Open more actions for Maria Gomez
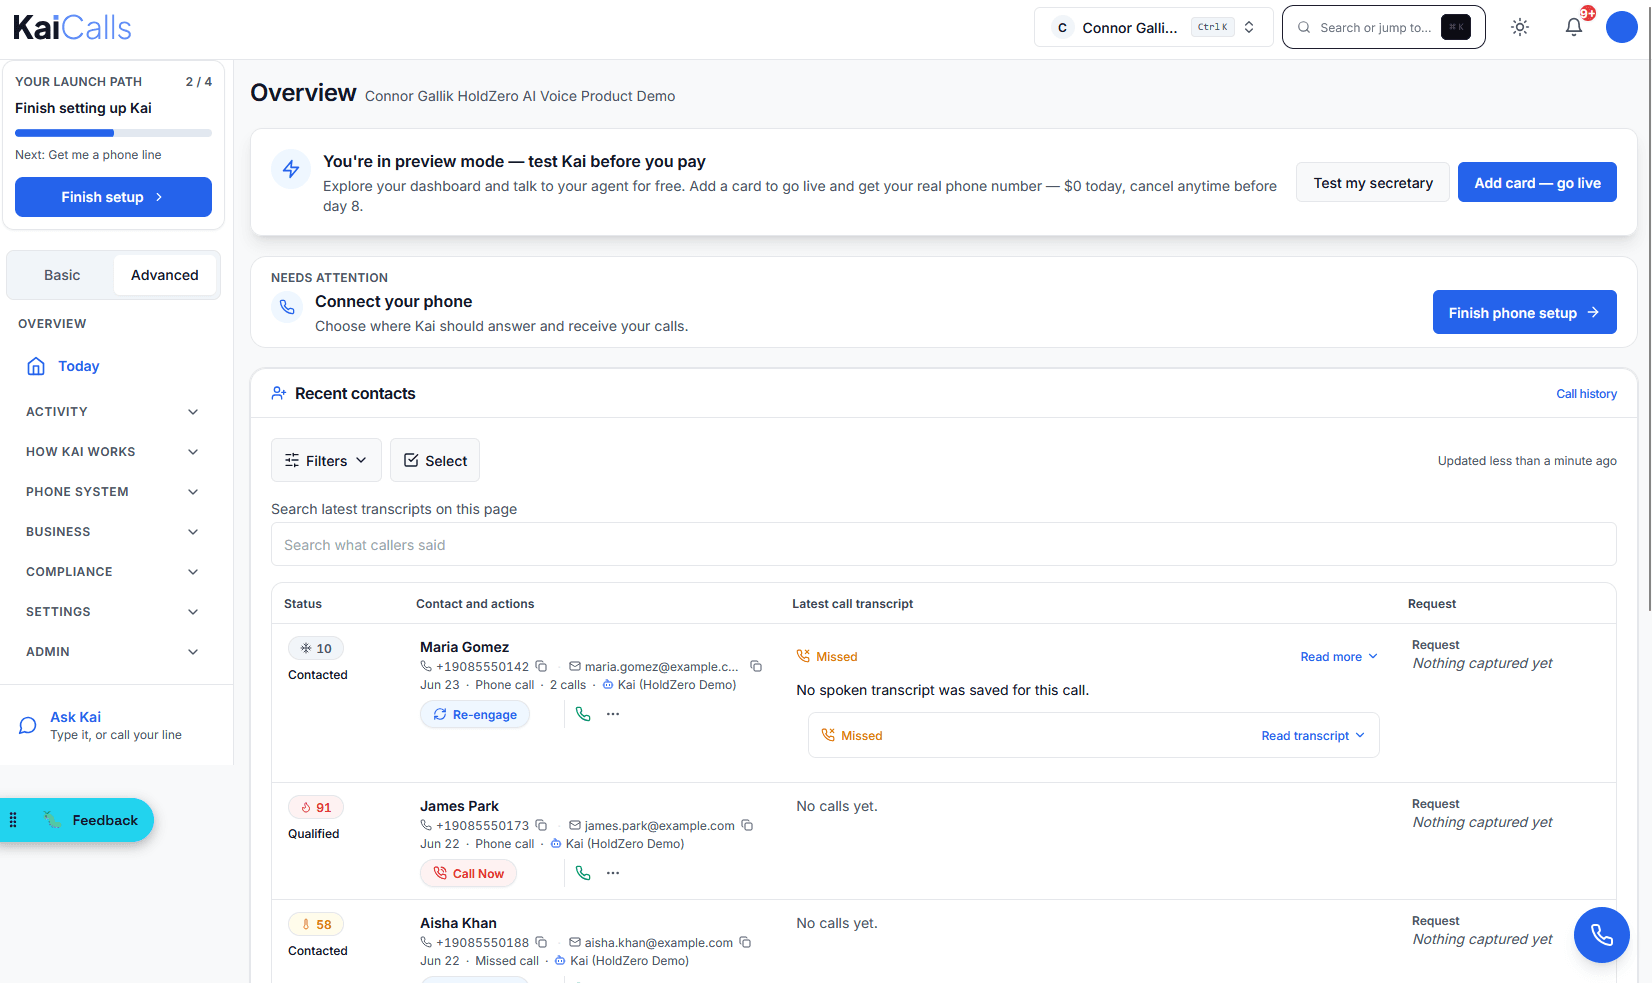 (x=613, y=714)
